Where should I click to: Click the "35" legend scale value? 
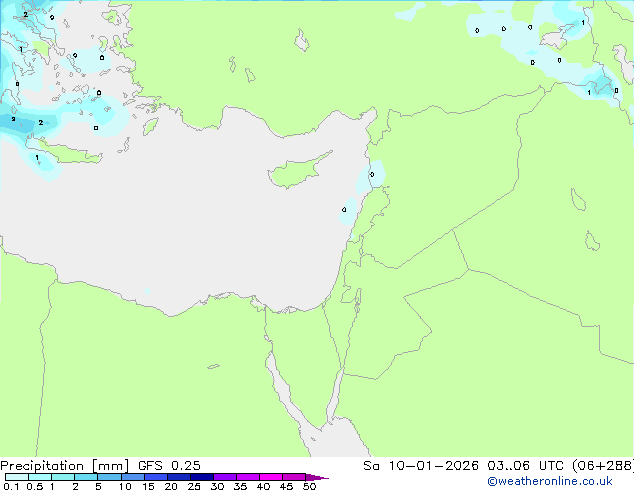point(240,486)
